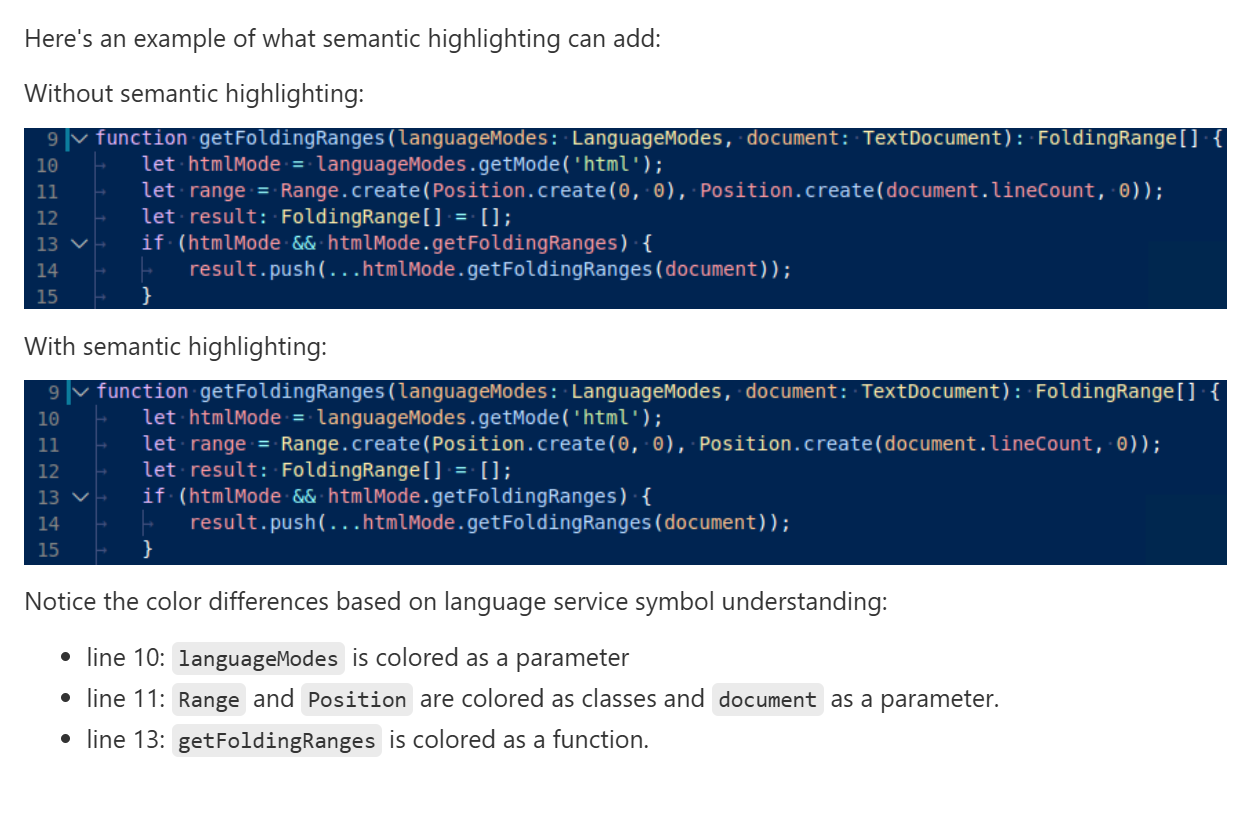Click 'With semantic highlighting:' caption text

click(175, 347)
